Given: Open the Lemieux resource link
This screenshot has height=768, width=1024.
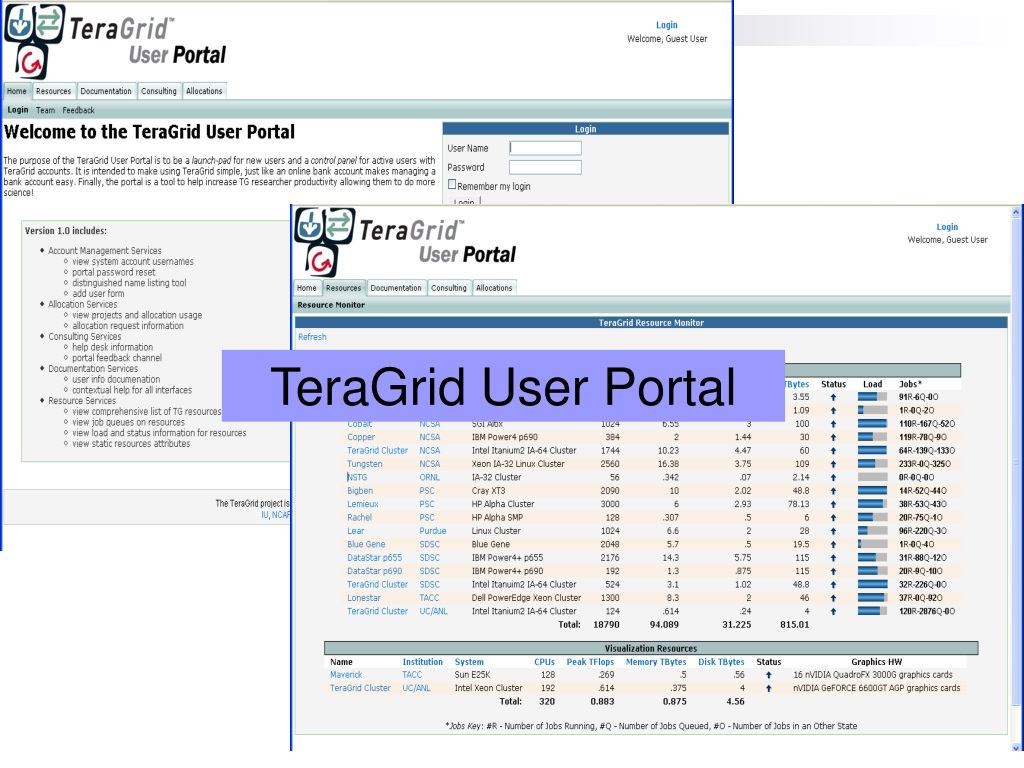Looking at the screenshot, I should tap(362, 504).
